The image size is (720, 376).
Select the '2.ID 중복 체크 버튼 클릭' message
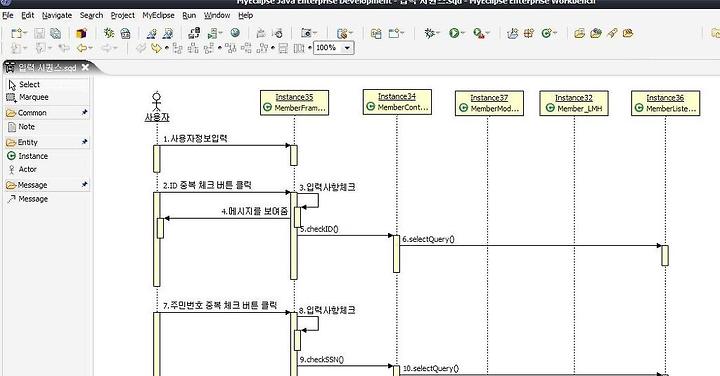(x=207, y=185)
